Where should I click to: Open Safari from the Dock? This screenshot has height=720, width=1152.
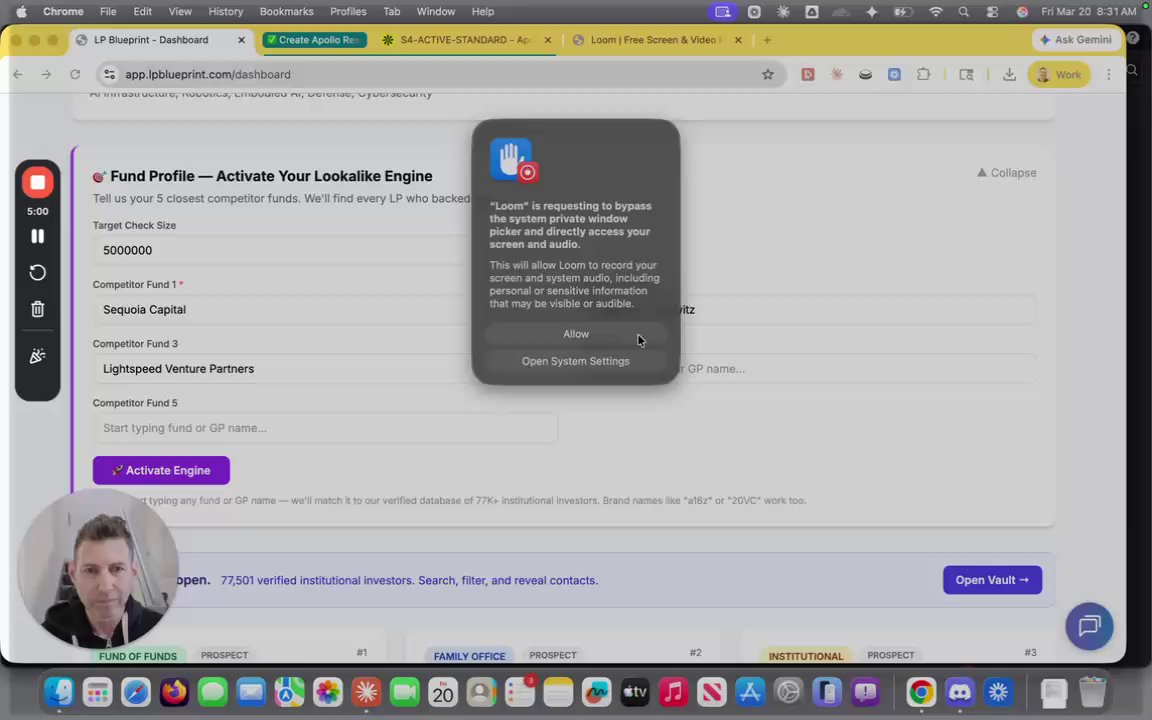pos(136,691)
